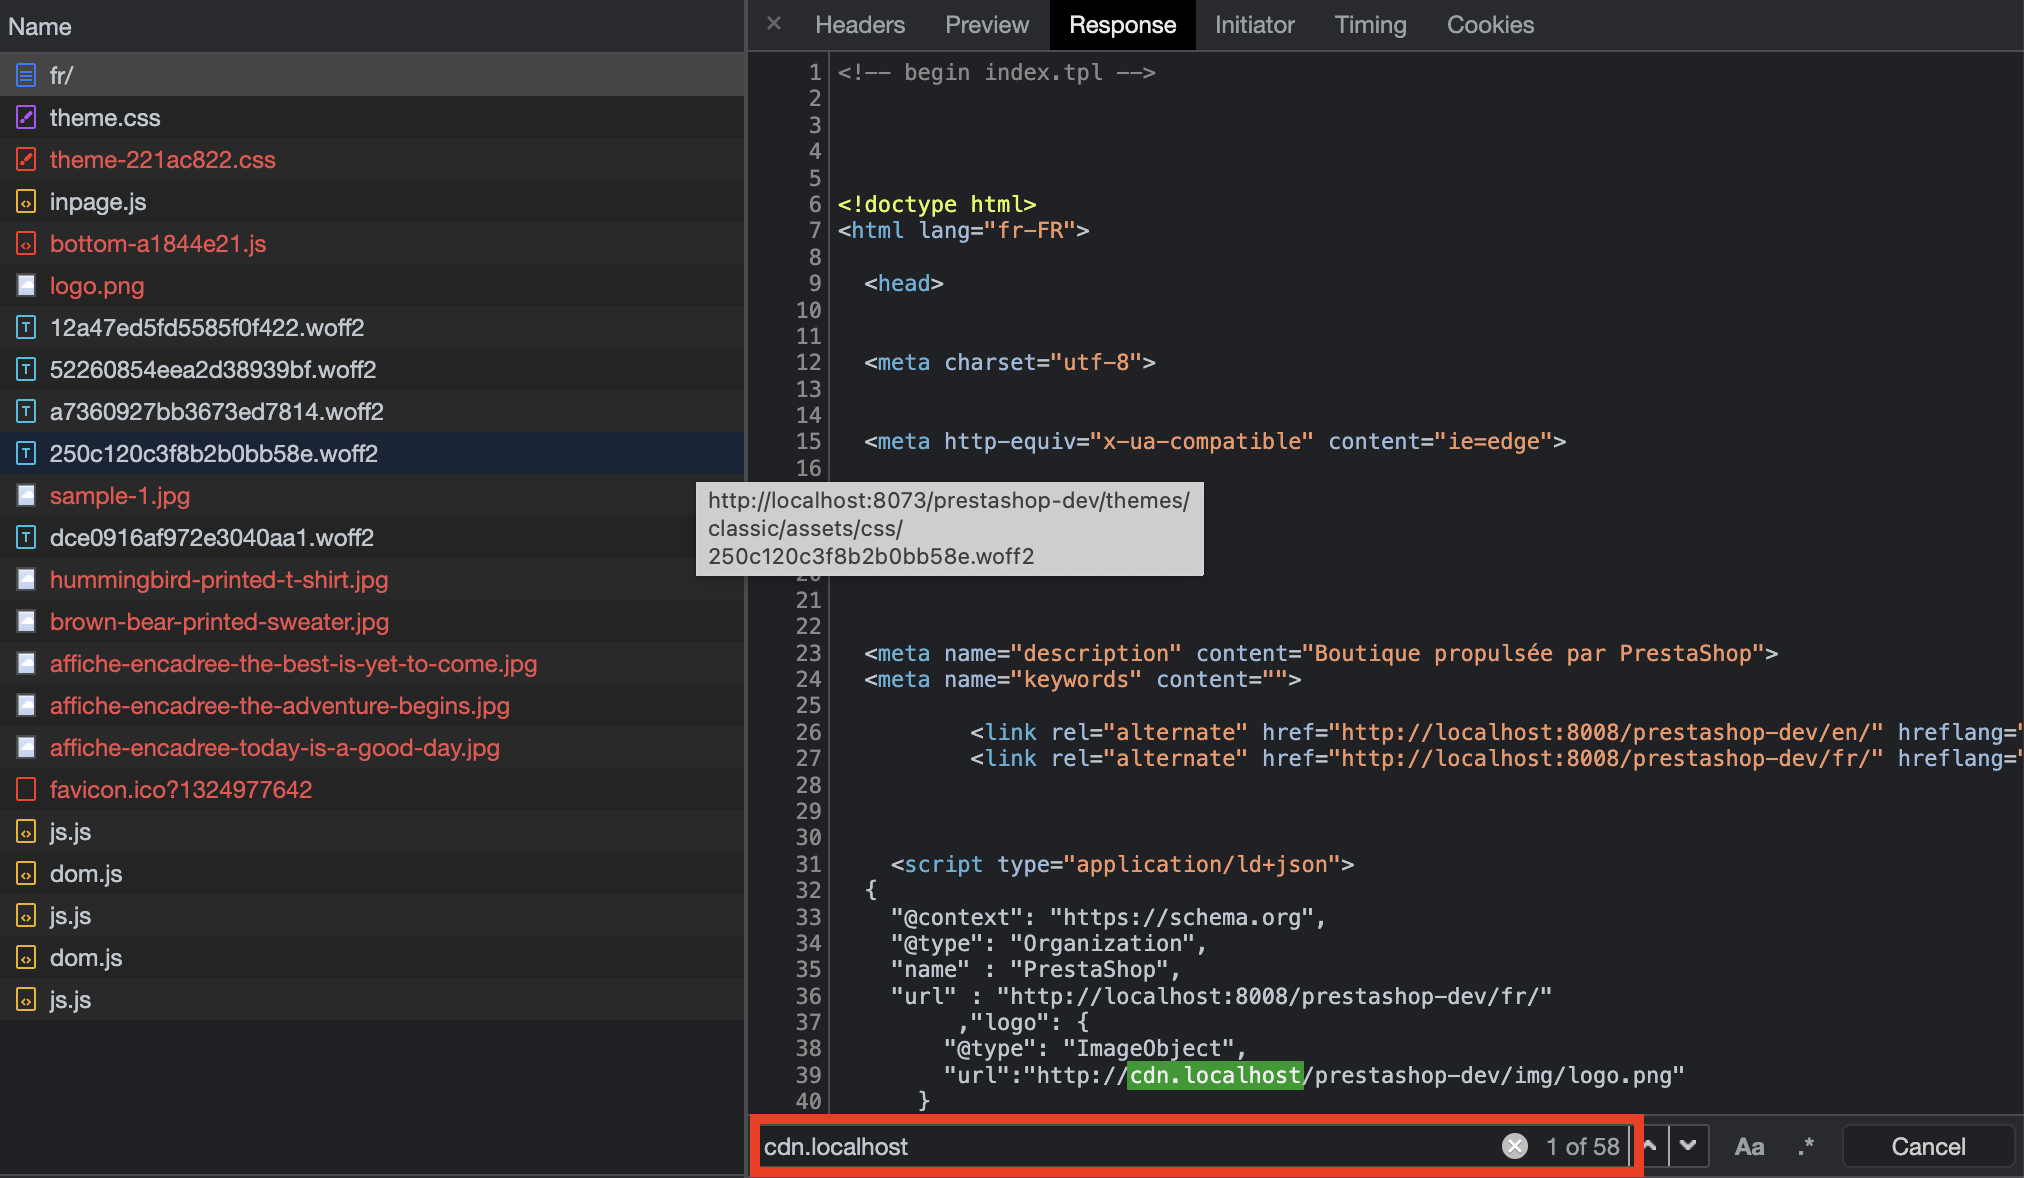Viewport: 2024px width, 1178px height.
Task: Toggle case-sensitive search with the Aa control
Action: pyautogui.click(x=1749, y=1146)
